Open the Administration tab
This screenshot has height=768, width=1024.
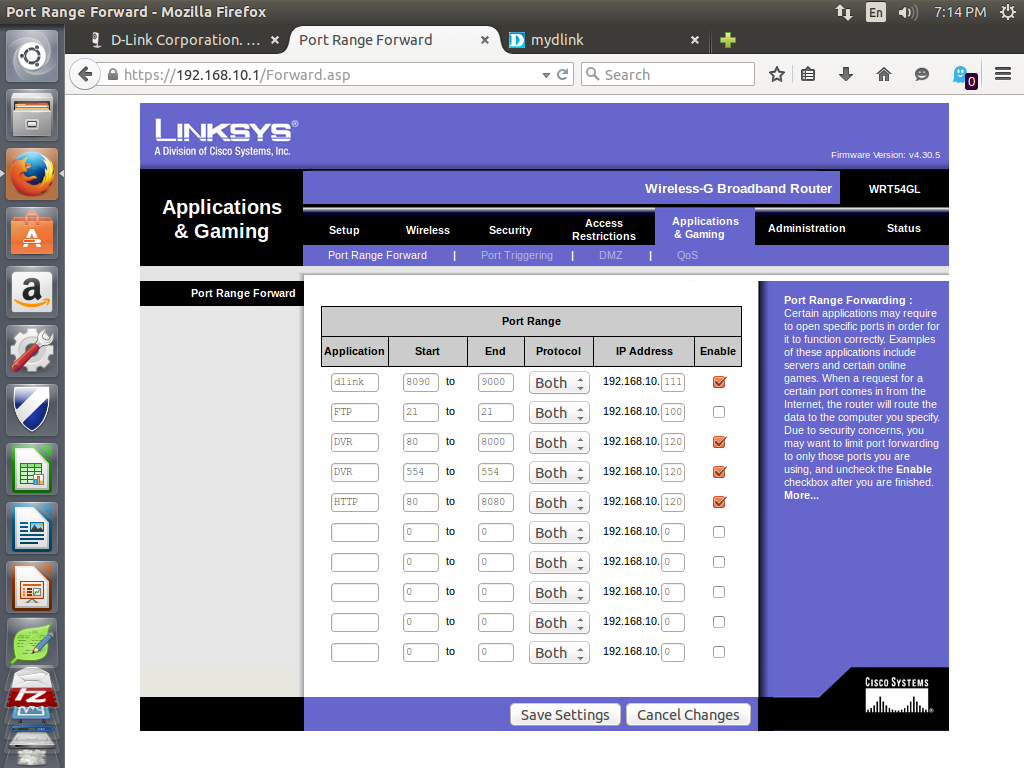tap(807, 228)
